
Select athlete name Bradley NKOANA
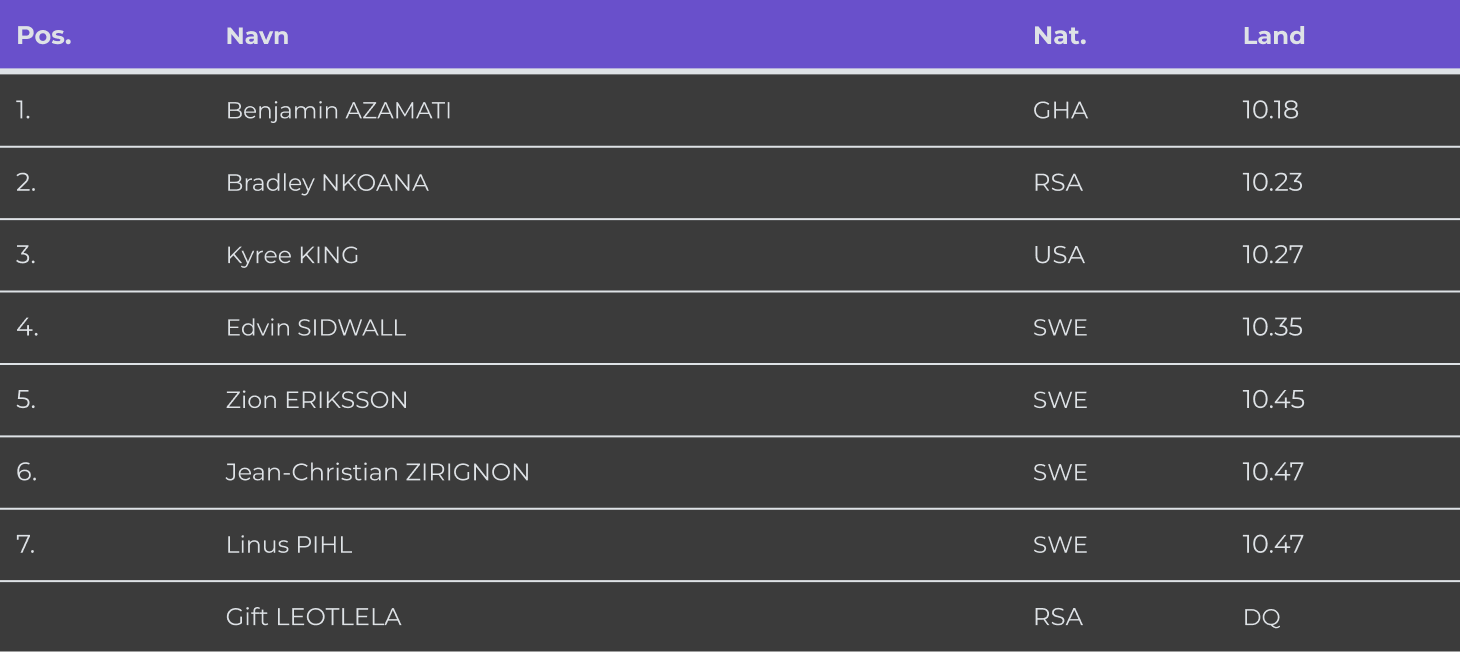coord(327,183)
